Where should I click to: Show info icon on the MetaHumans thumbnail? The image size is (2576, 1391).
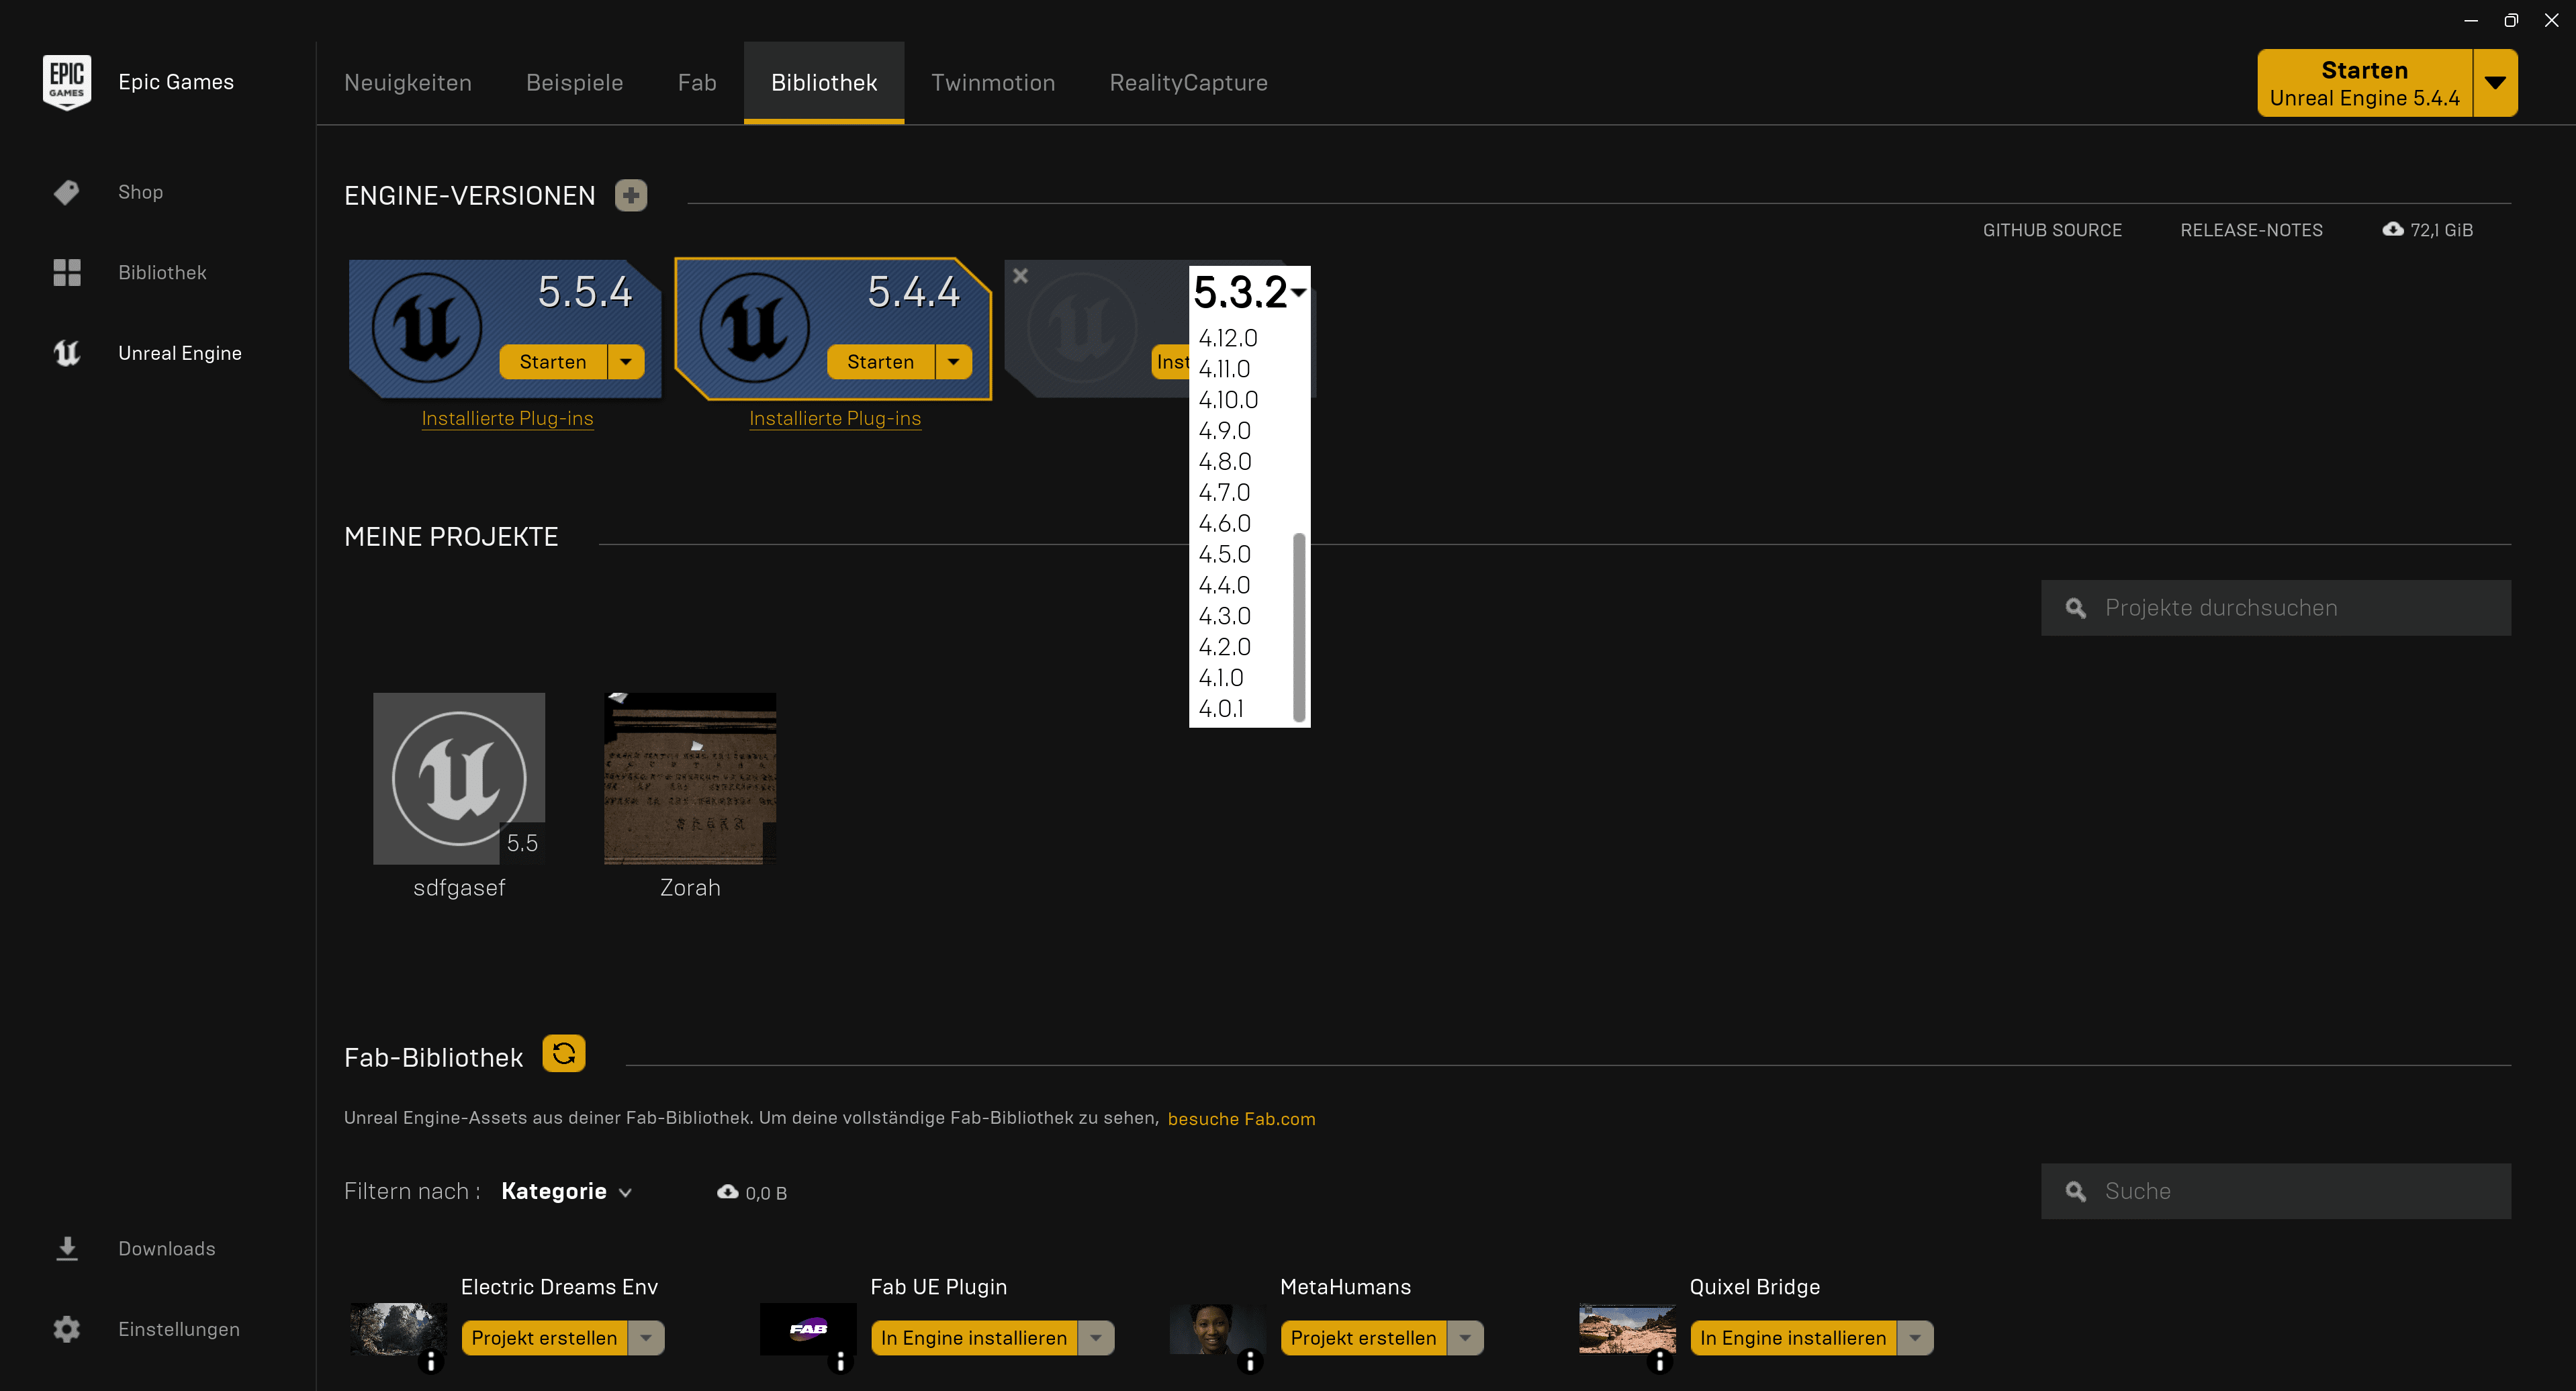(1250, 1361)
